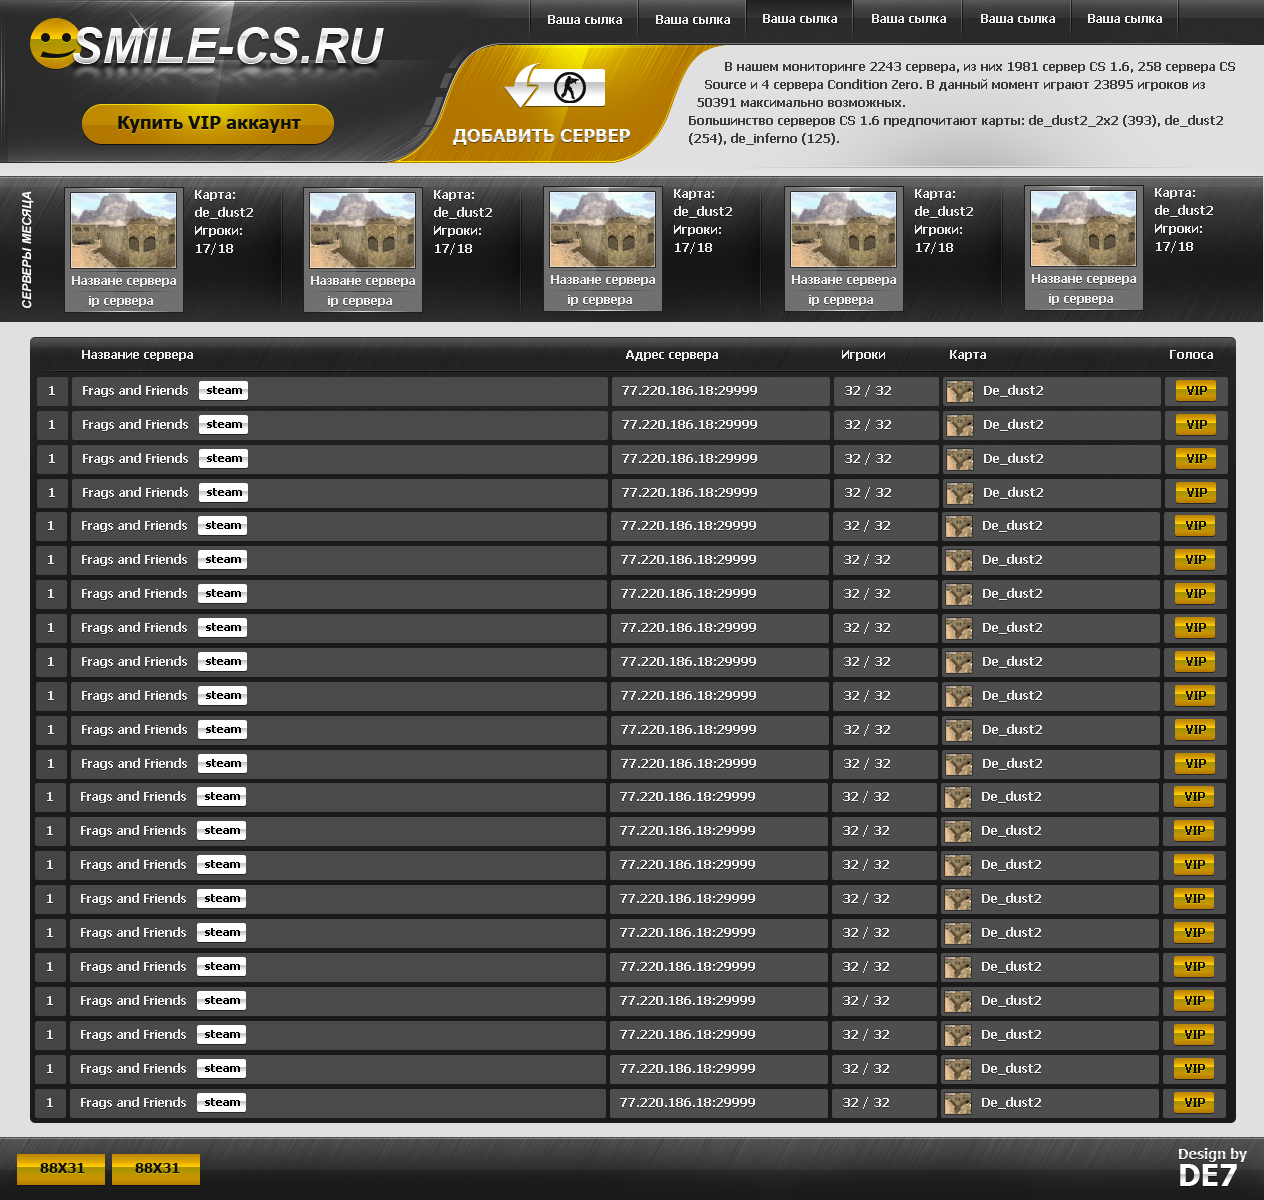The height and width of the screenshot is (1200, 1264).
Task: Click the De_dust2 map icon in last table row
Action: [x=958, y=1103]
